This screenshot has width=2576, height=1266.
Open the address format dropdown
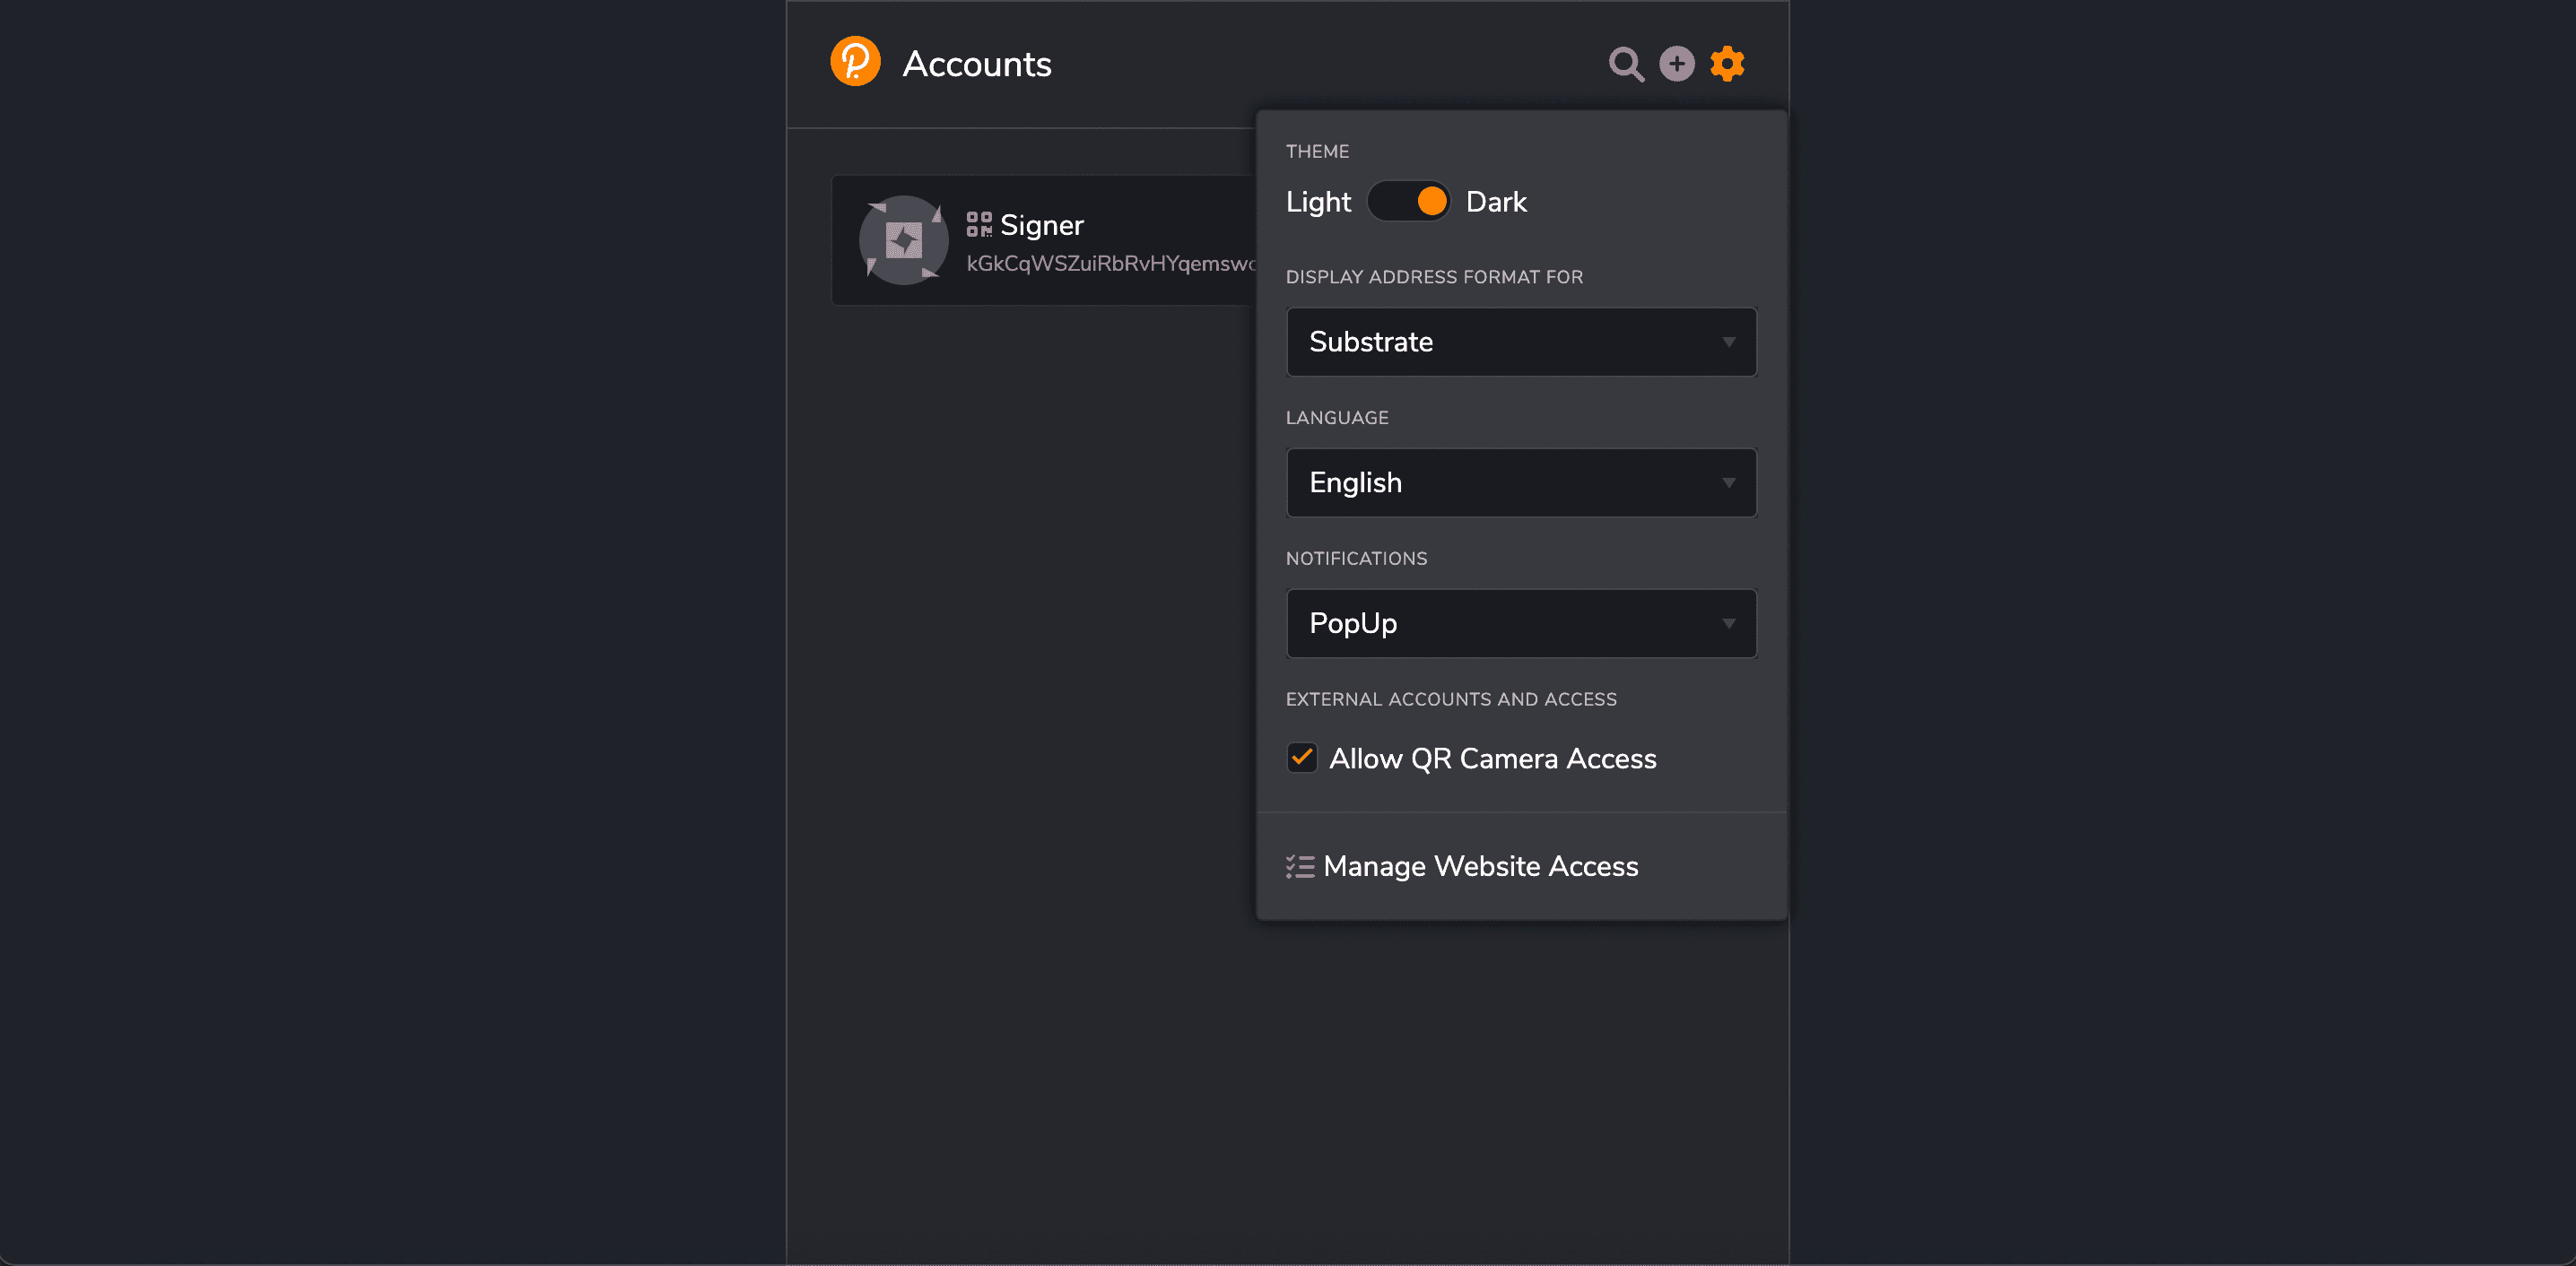point(1520,342)
